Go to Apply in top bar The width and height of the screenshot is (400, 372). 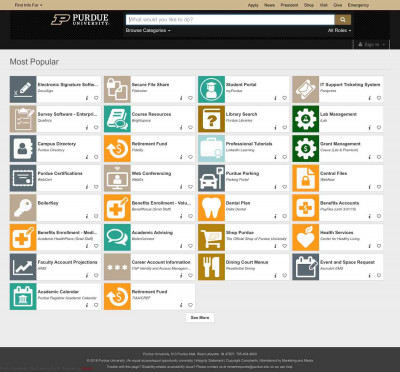pyautogui.click(x=253, y=5)
